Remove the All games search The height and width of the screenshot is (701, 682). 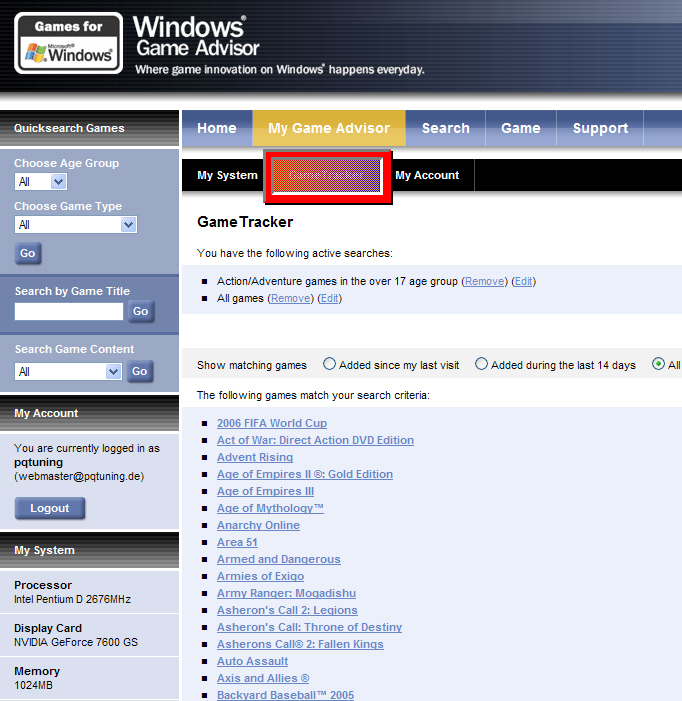point(290,298)
